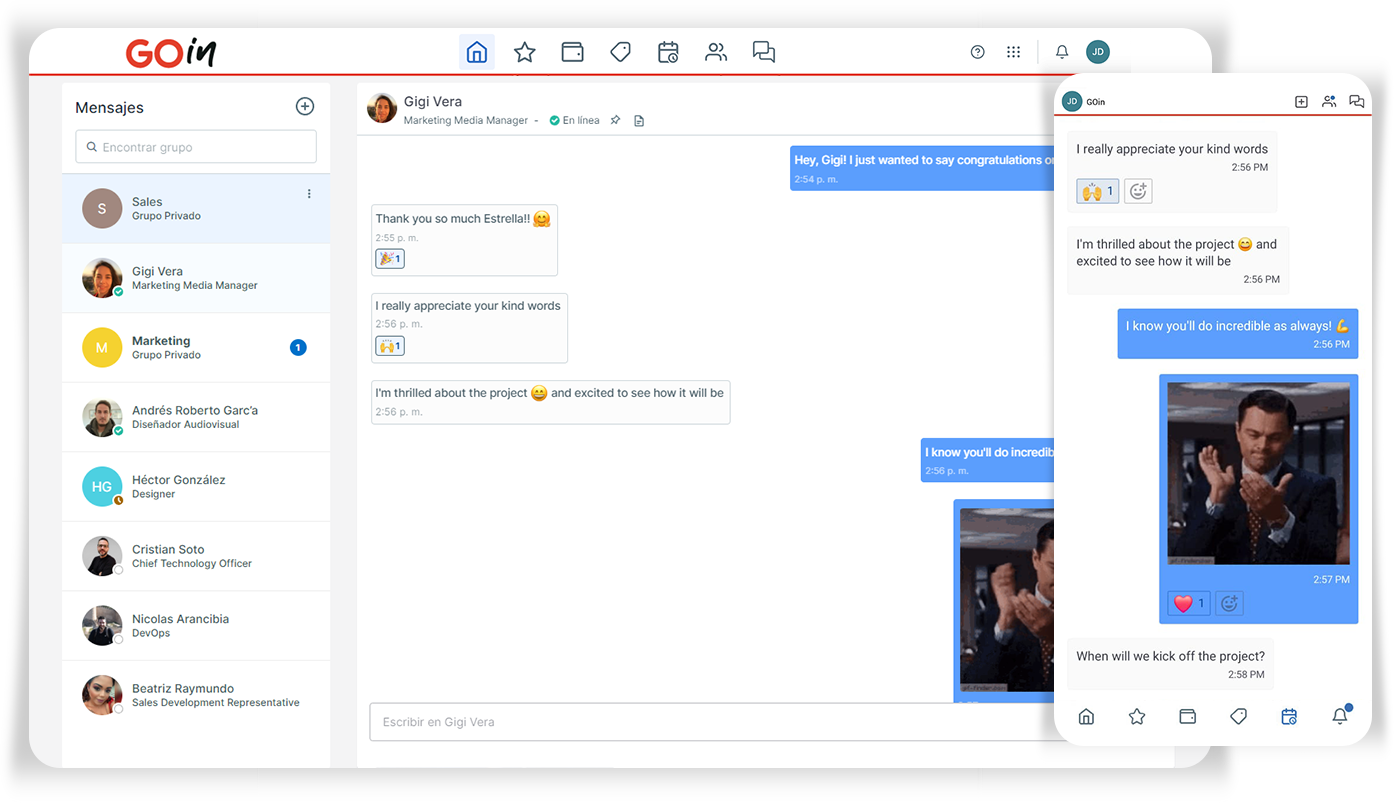
Task: Open the Home icon in desktop top navigation
Action: click(477, 52)
